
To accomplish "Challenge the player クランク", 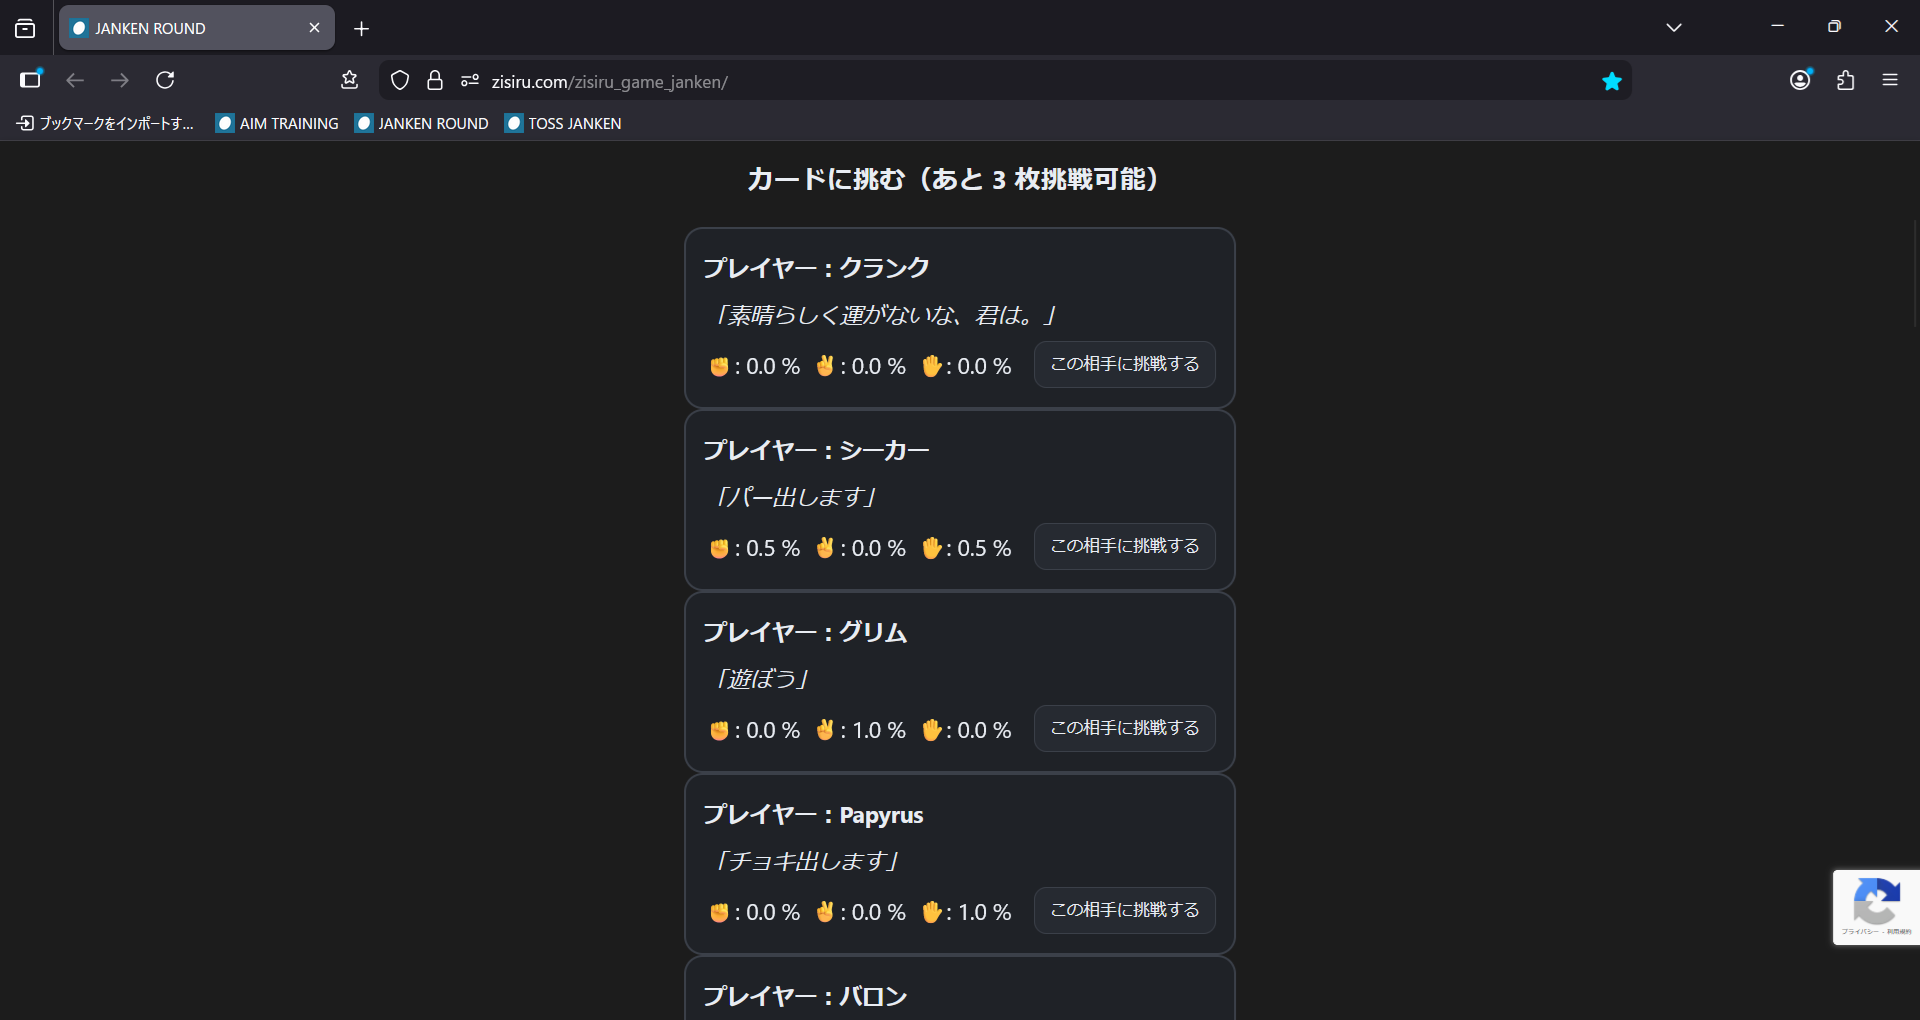I will pos(1124,364).
